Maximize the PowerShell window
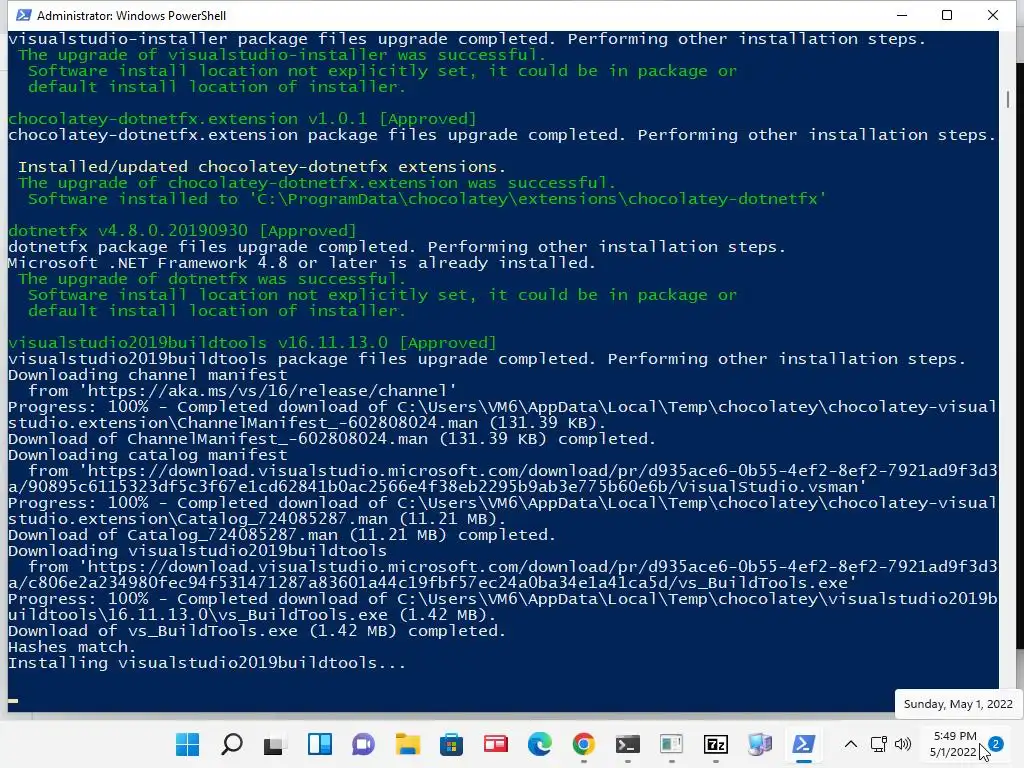 coord(947,15)
